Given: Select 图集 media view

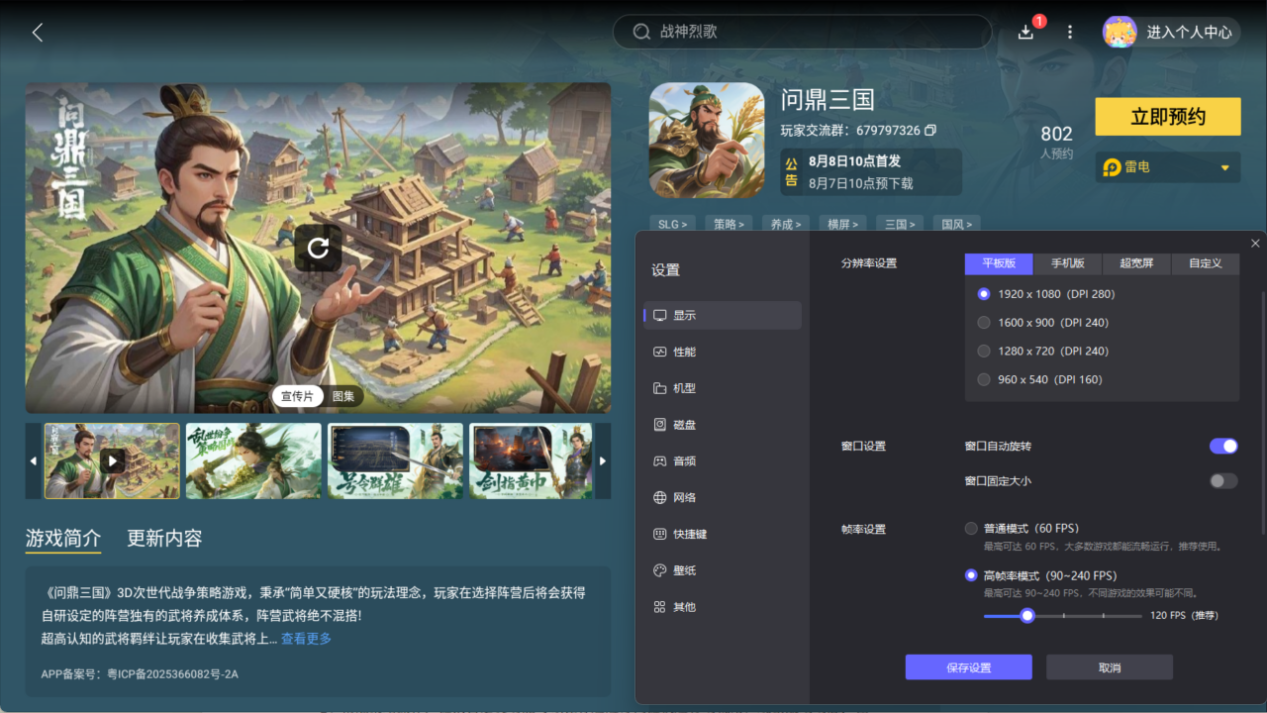Looking at the screenshot, I should click(343, 396).
